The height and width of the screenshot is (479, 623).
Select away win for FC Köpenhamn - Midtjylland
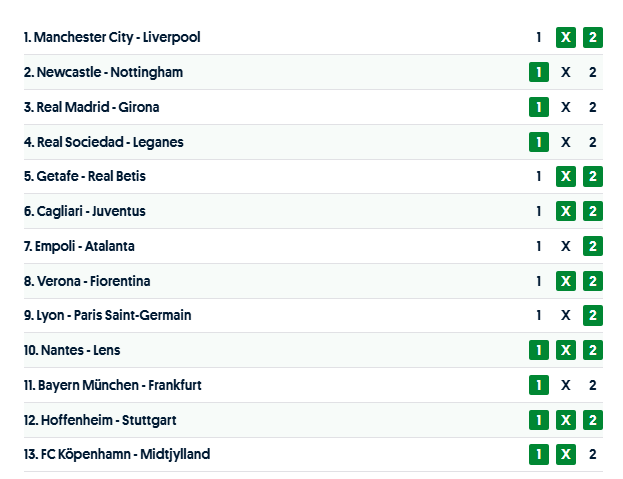click(593, 454)
